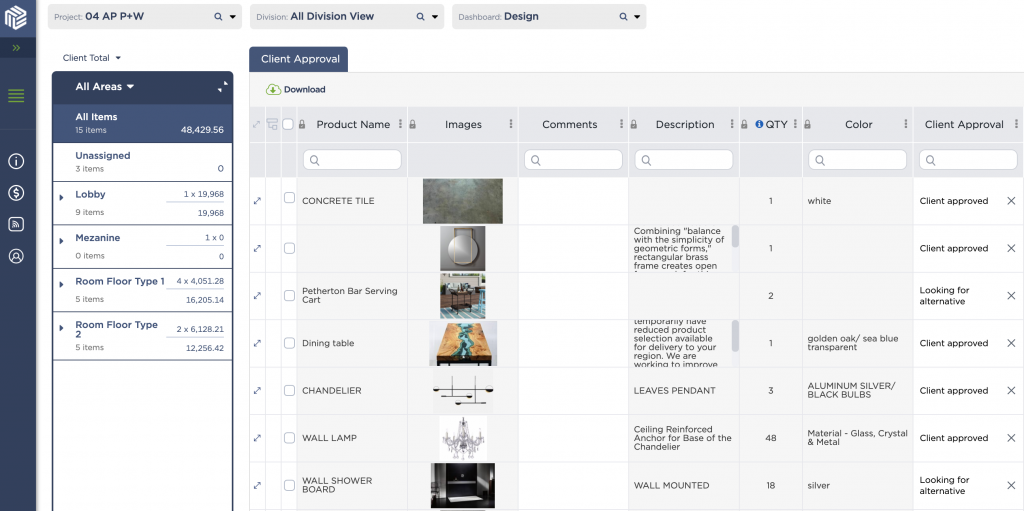Viewport: 1024px width, 511px height.
Task: Click the Download button
Action: click(x=296, y=90)
